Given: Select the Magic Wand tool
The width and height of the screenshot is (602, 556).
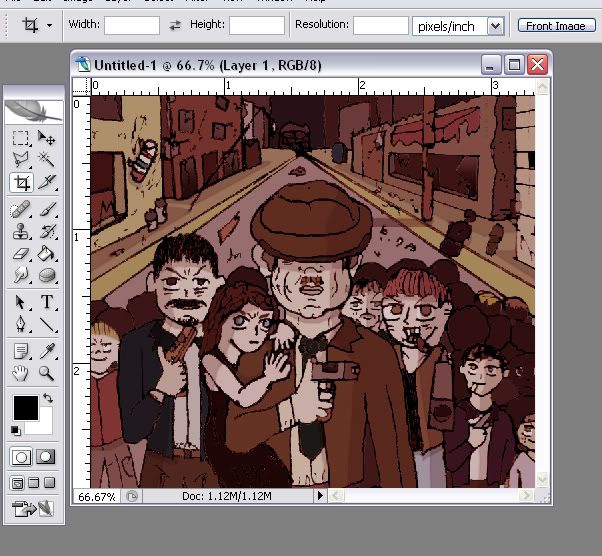Looking at the screenshot, I should pyautogui.click(x=46, y=159).
